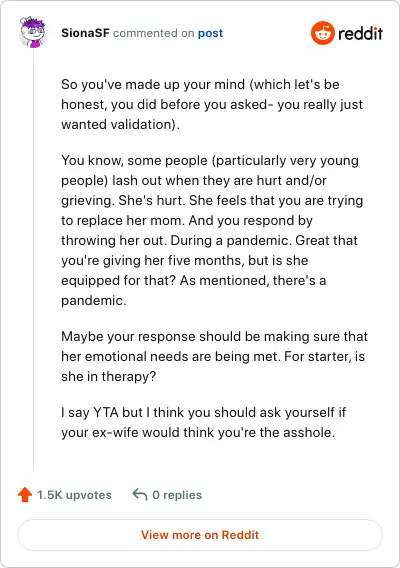This screenshot has width=400, height=568.
Task: Click the line "throwing her out. During a pandemic"
Action: [209, 241]
